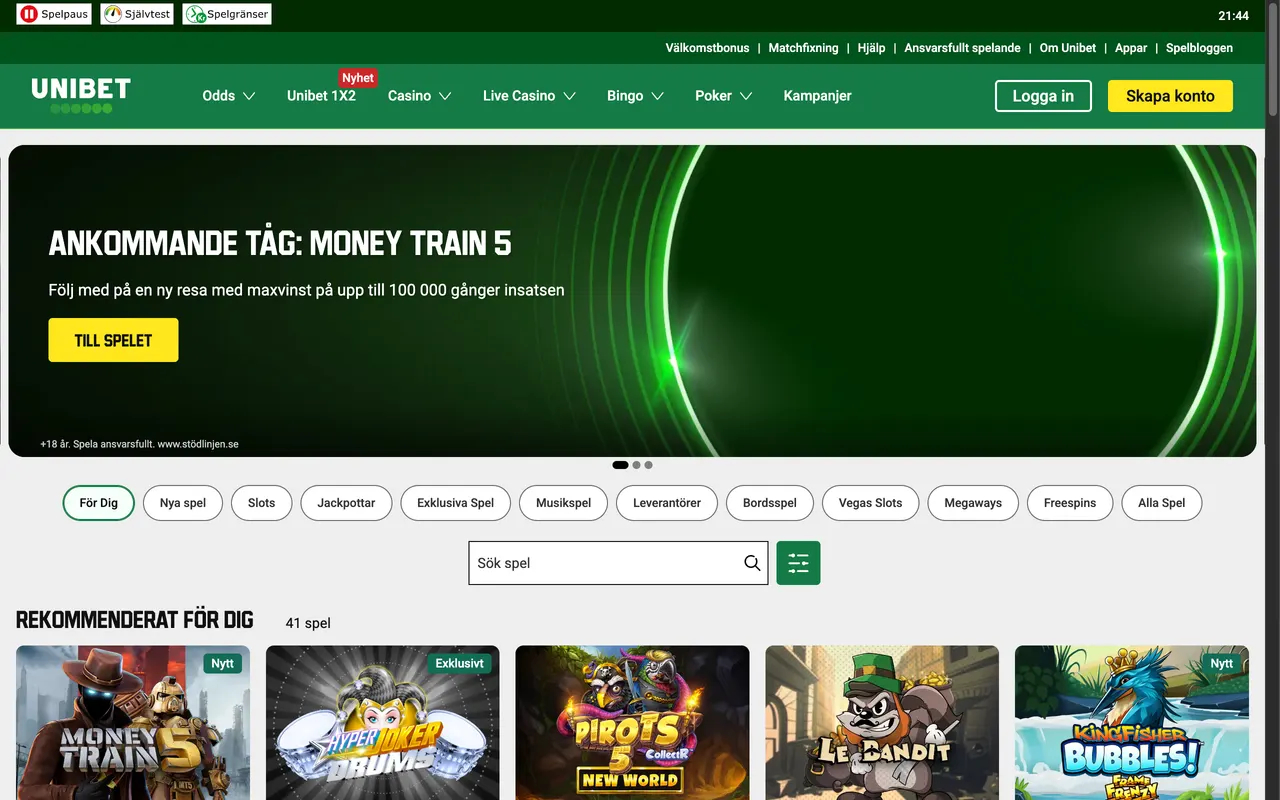Expand the Odds menu chevron
Image resolution: width=1280 pixels, height=800 pixels.
click(249, 96)
